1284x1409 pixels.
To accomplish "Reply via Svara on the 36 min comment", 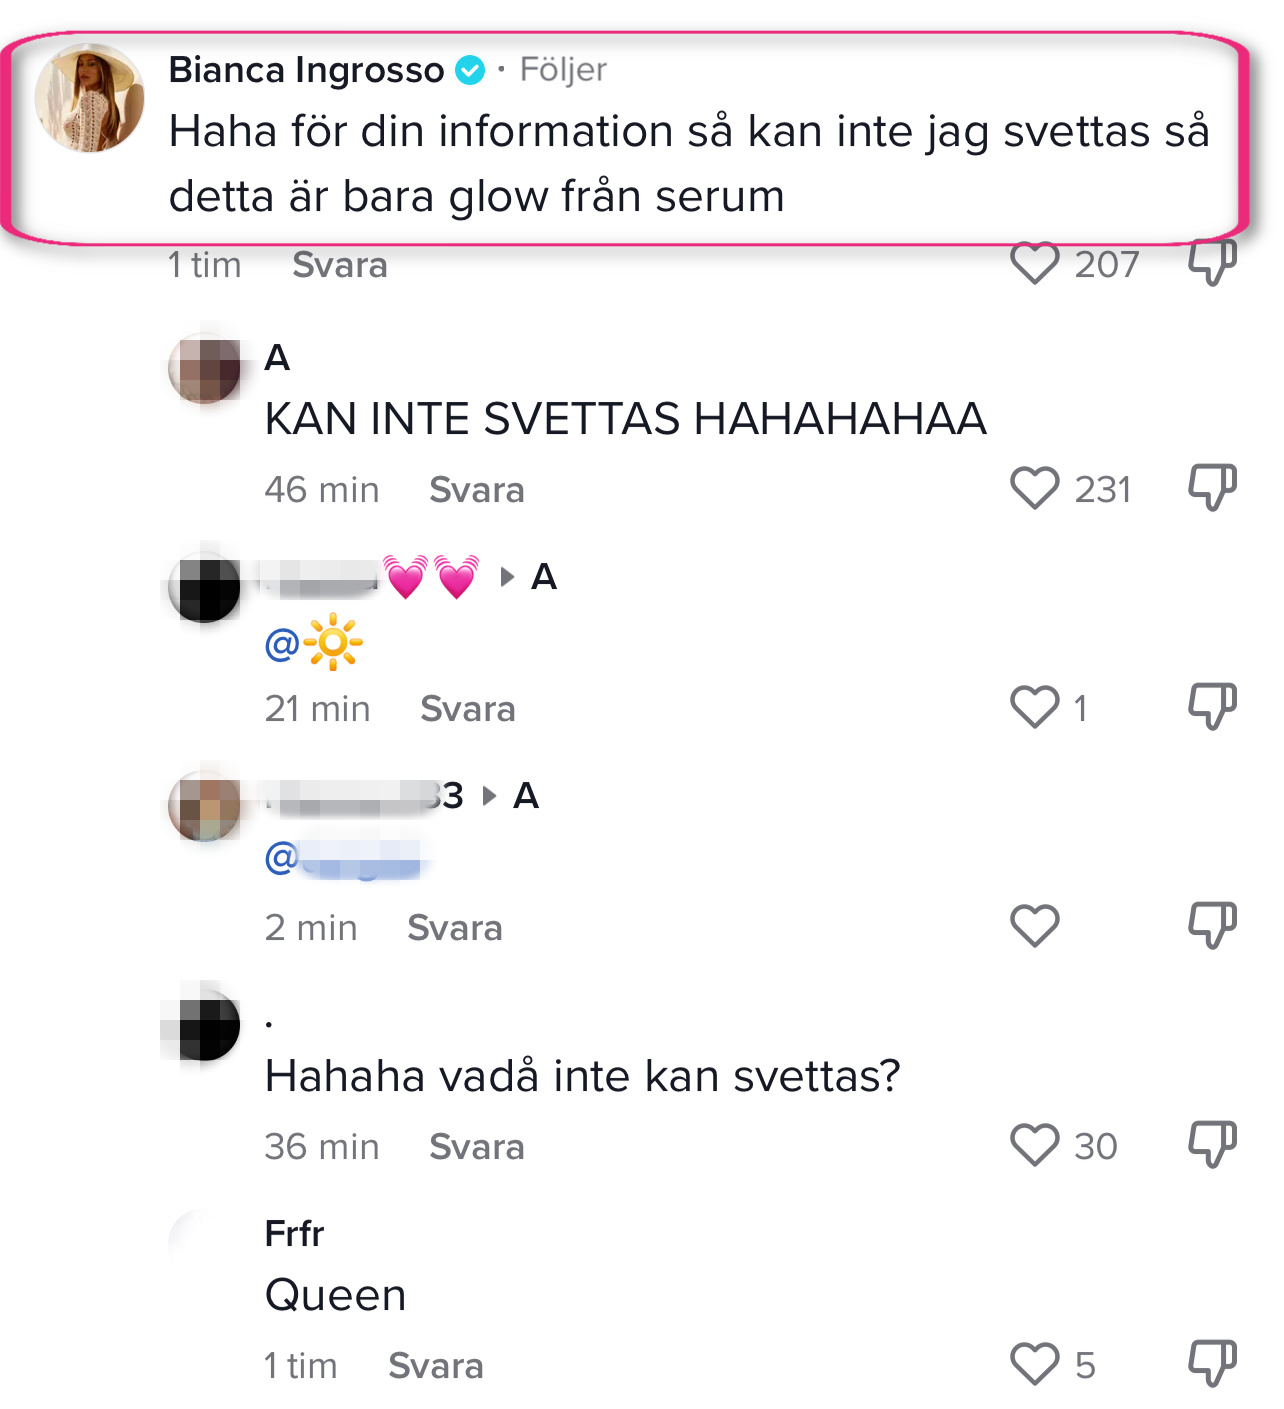I will pyautogui.click(x=477, y=1147).
